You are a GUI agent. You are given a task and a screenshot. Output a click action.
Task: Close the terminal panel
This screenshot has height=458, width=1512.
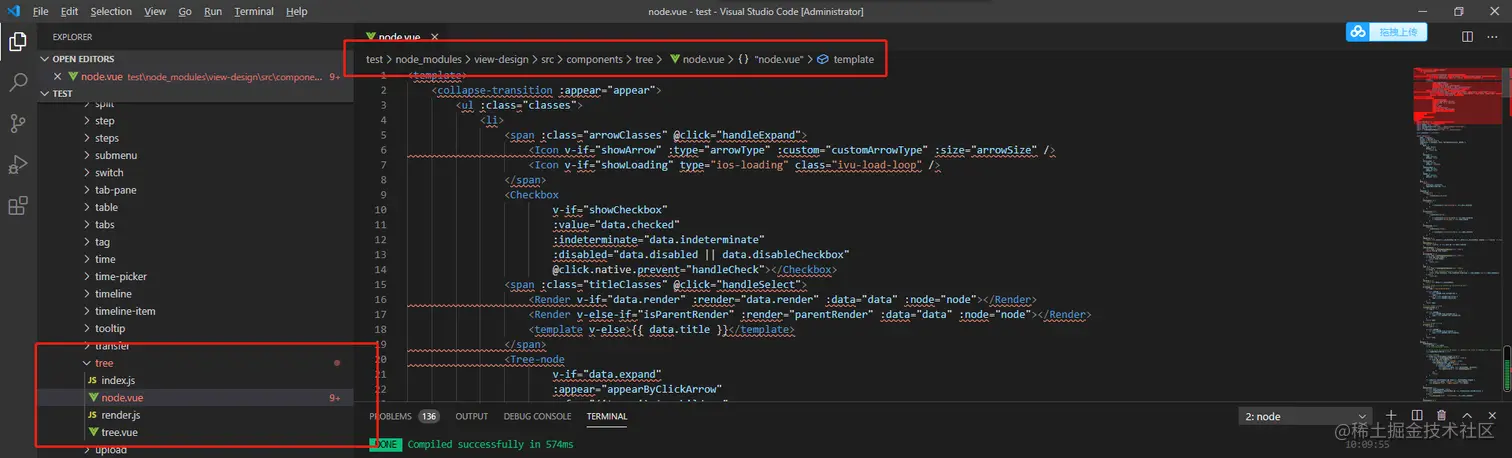coord(1492,415)
